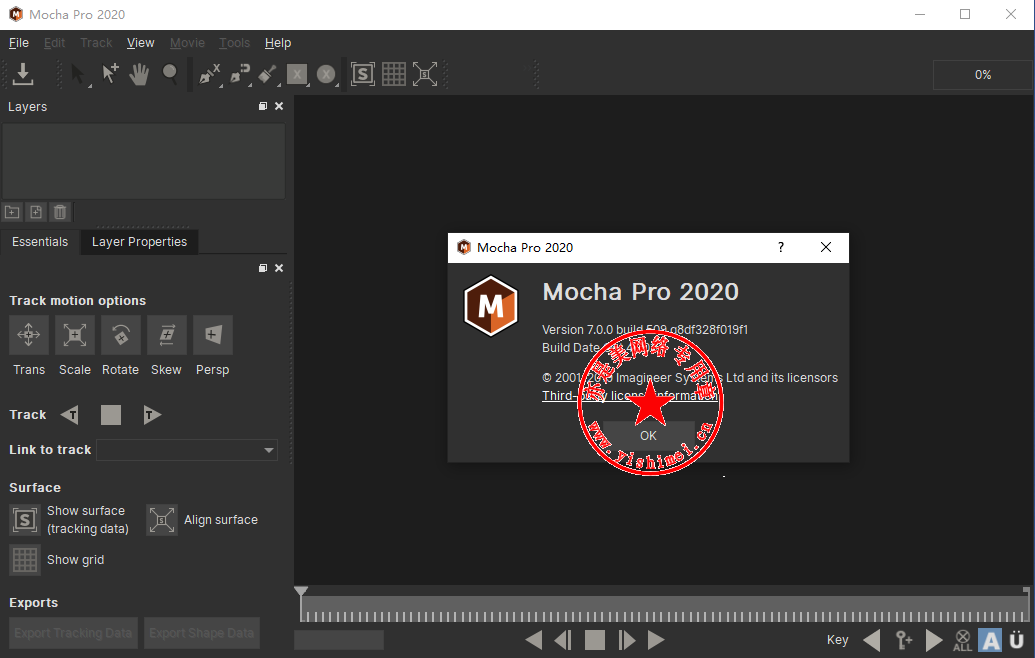1035x658 pixels.
Task: Click Export Shape Data button
Action: [x=201, y=633]
